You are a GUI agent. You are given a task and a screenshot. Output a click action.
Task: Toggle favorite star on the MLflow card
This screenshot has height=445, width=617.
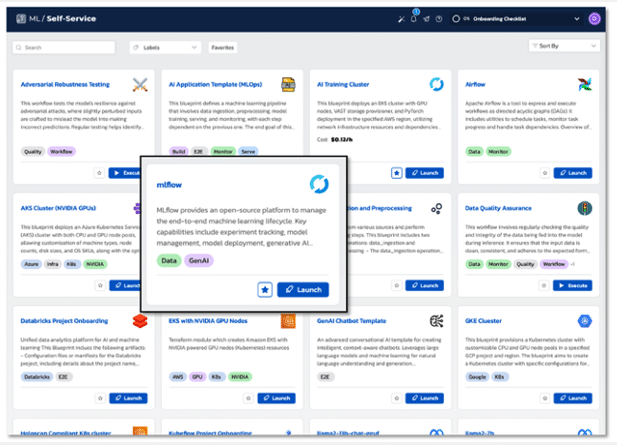[265, 289]
